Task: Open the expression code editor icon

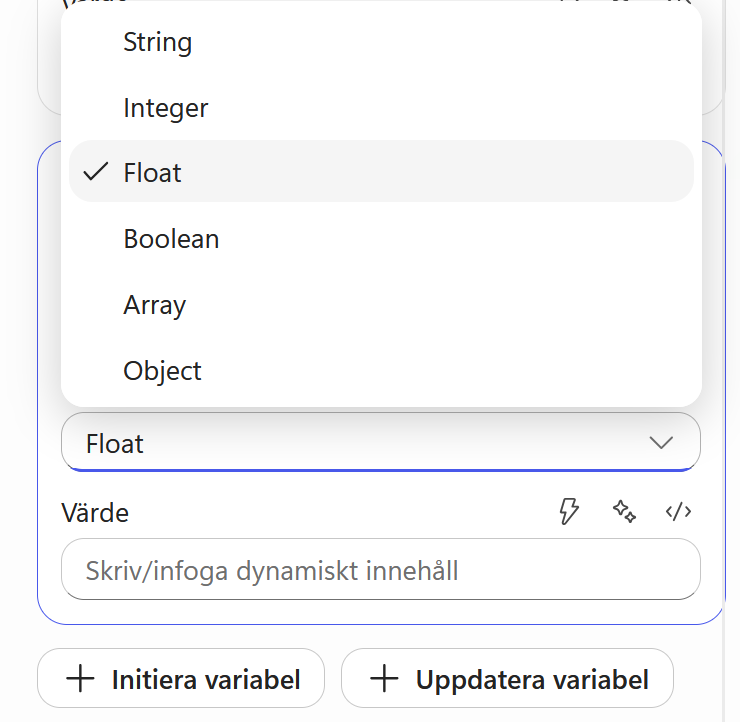Action: tap(678, 512)
